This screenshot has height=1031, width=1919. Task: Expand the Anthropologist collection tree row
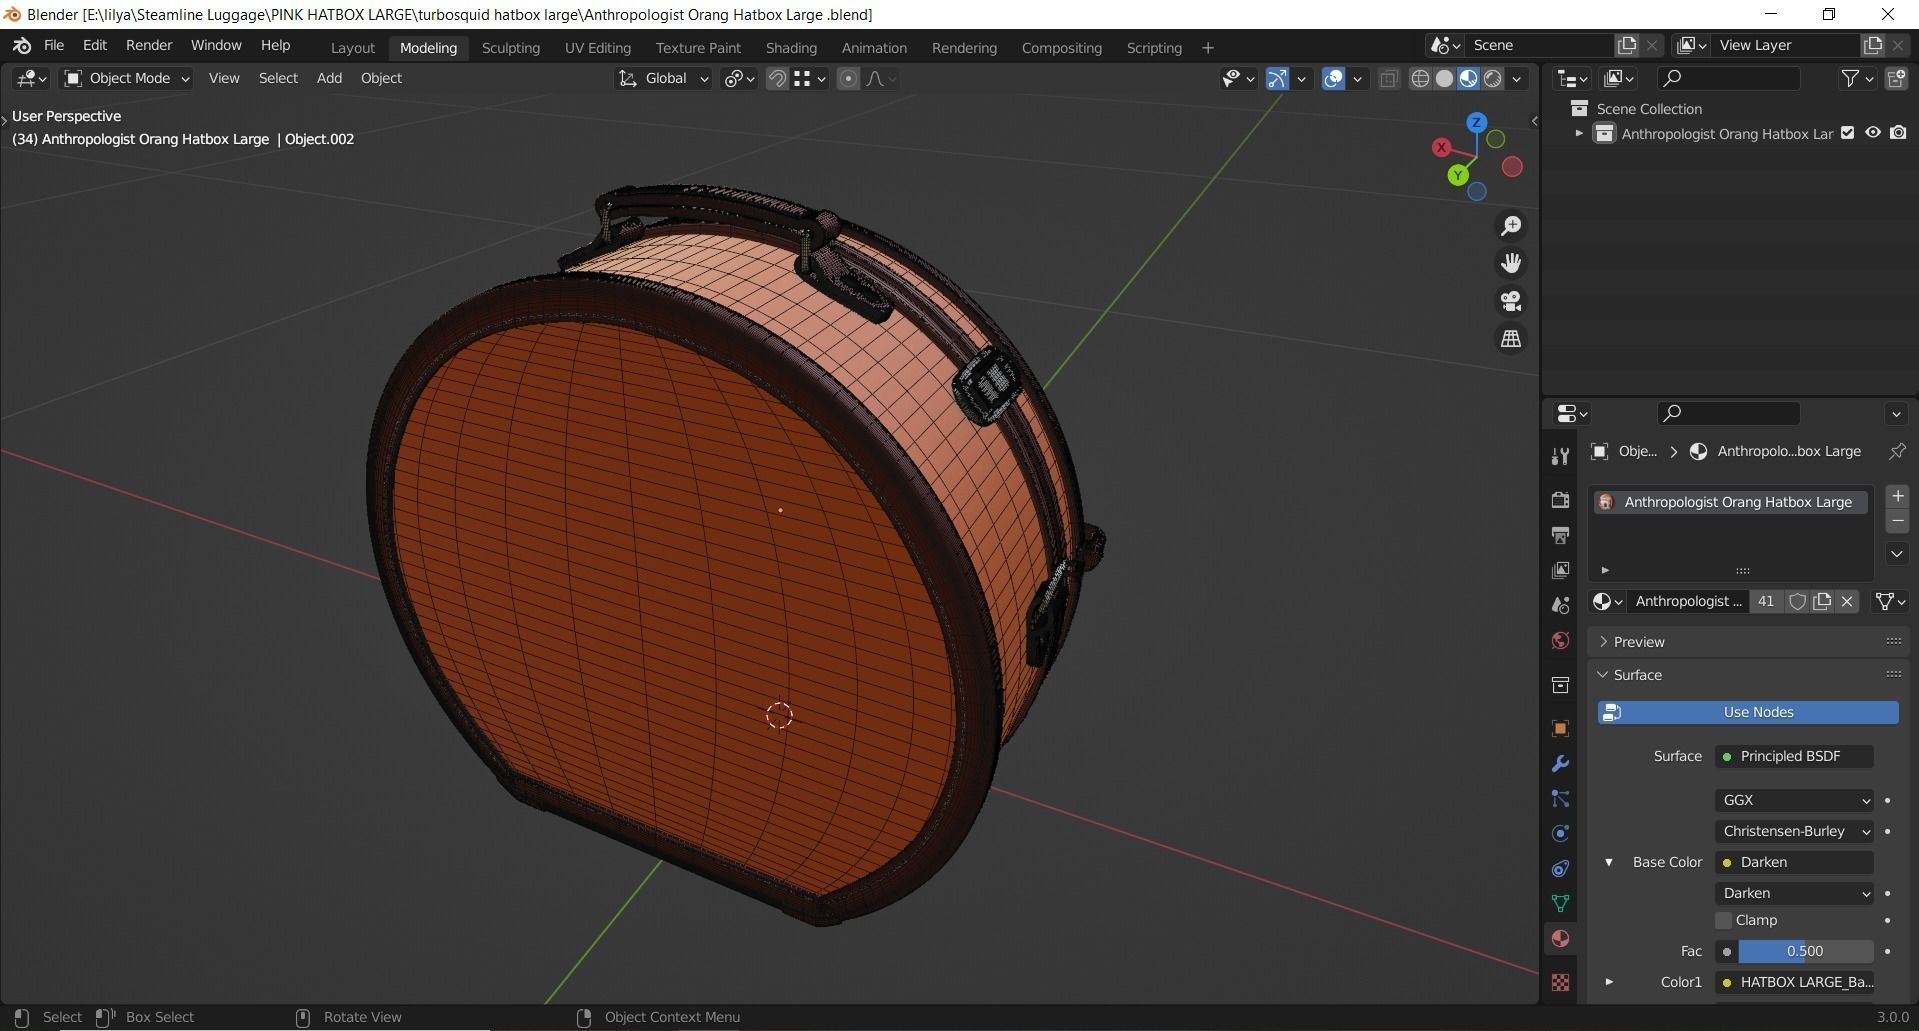[x=1579, y=133]
